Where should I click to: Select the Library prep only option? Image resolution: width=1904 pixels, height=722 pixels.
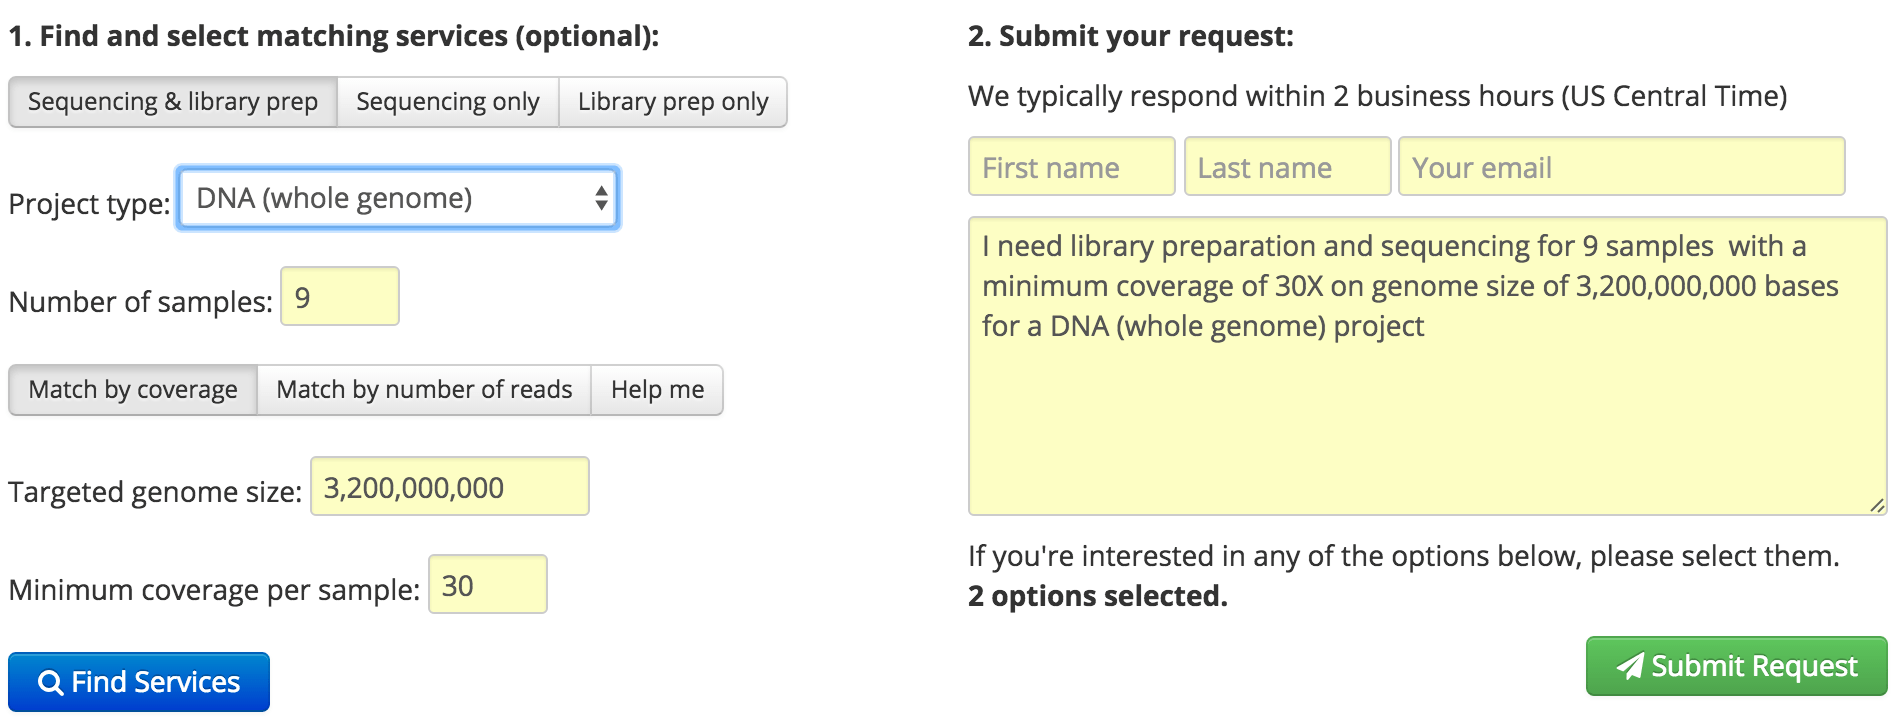pos(672,101)
